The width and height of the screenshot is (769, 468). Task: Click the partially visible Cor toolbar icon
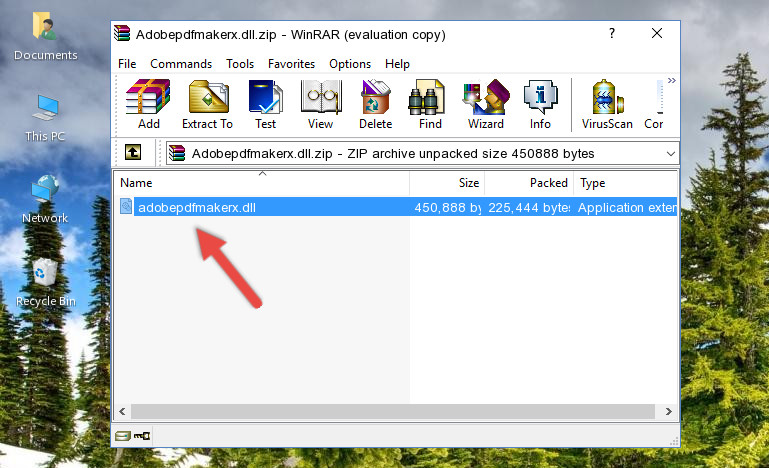click(654, 104)
